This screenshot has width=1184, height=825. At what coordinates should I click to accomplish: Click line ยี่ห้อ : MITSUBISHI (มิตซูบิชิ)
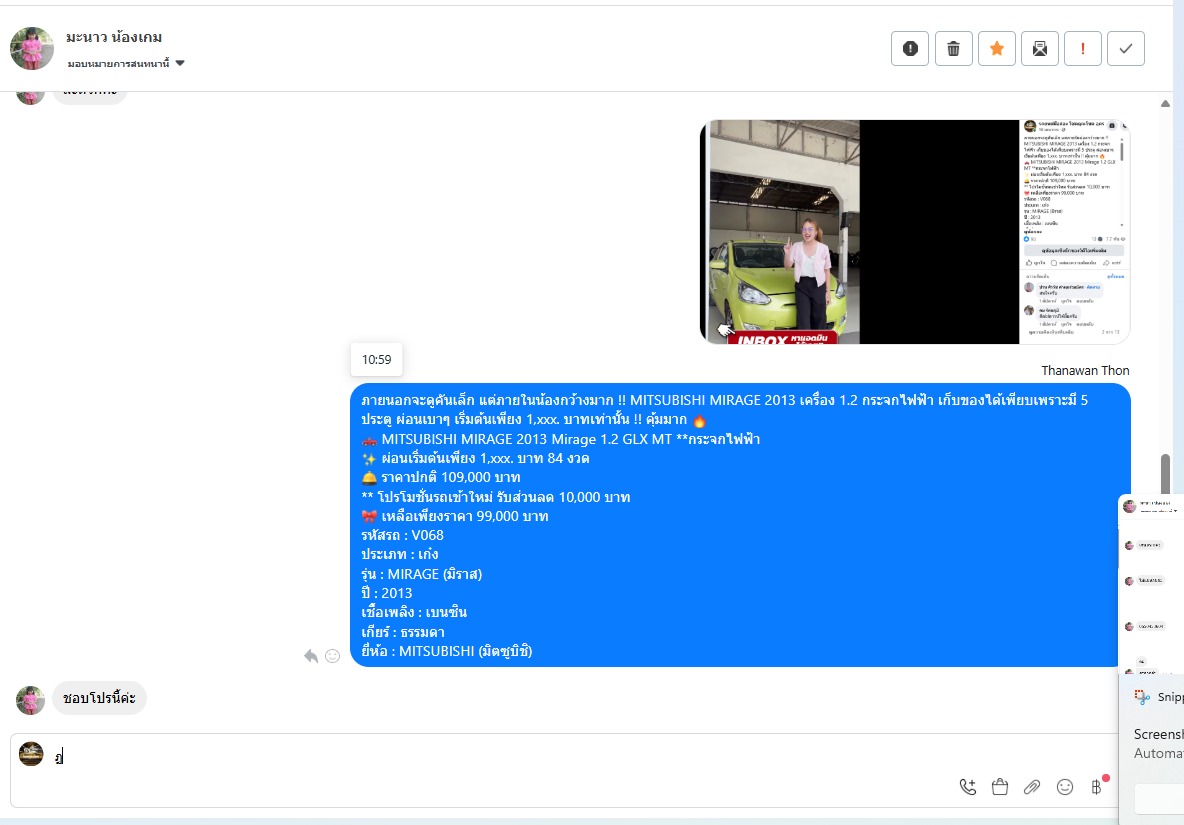(x=446, y=651)
